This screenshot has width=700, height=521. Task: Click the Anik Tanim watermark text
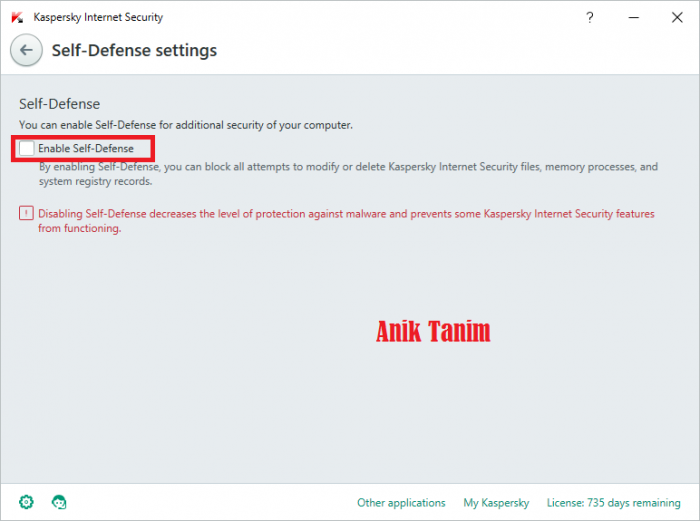click(x=433, y=332)
